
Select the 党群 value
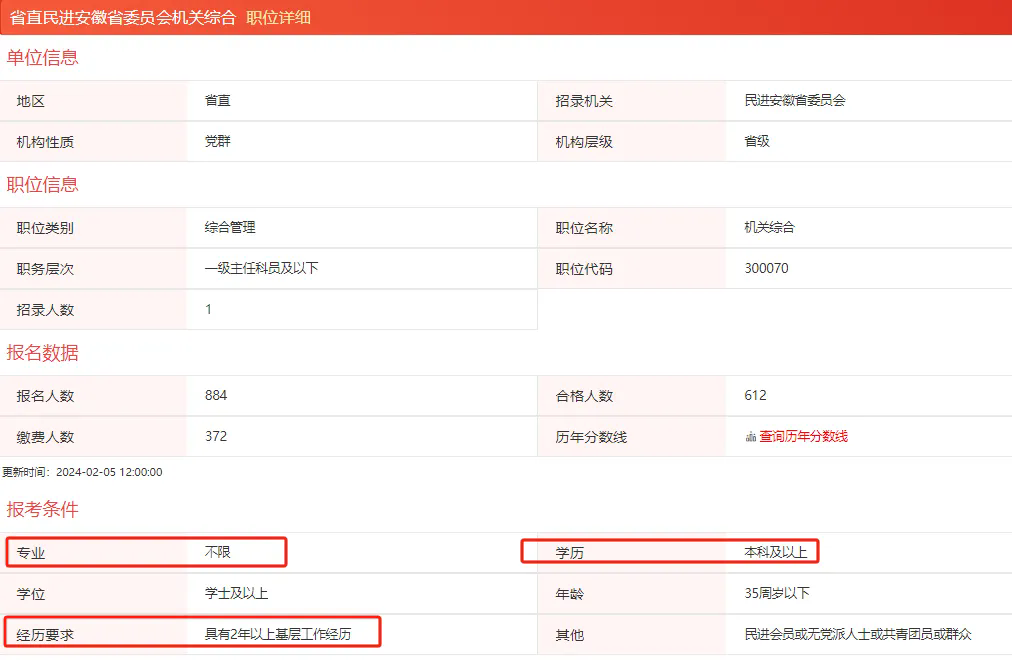click(218, 141)
